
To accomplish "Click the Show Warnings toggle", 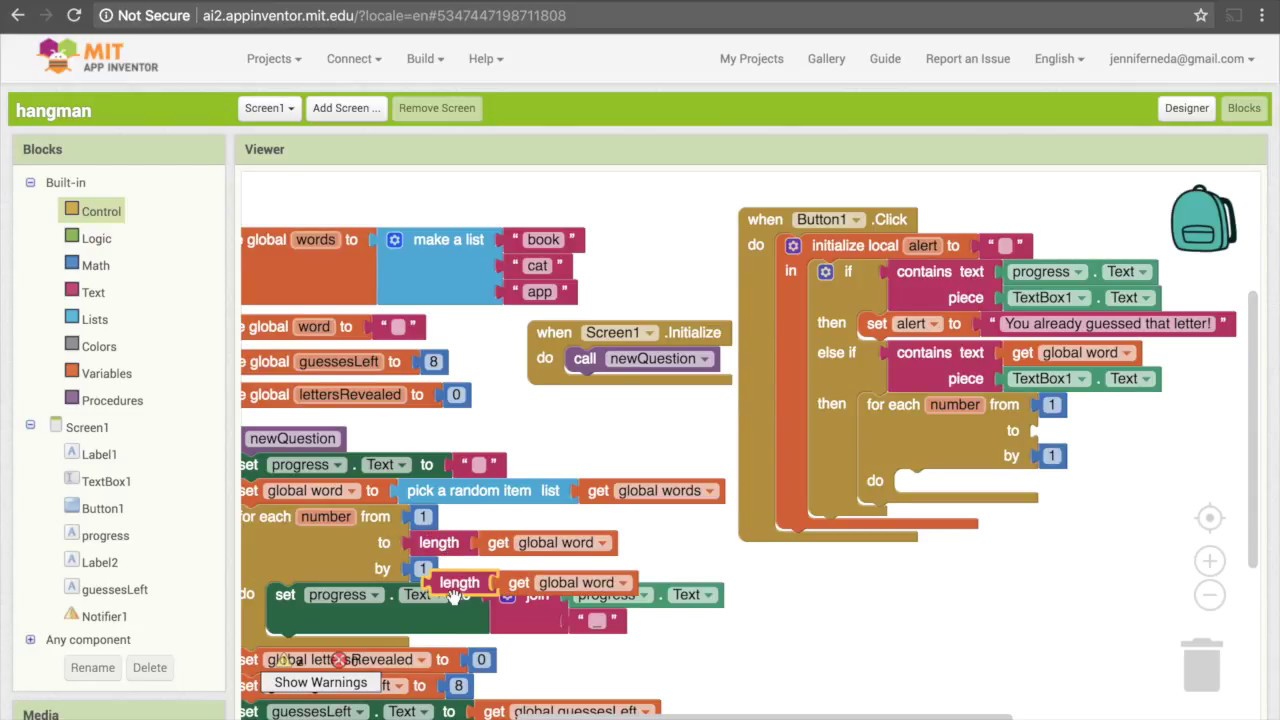I will tap(320, 683).
